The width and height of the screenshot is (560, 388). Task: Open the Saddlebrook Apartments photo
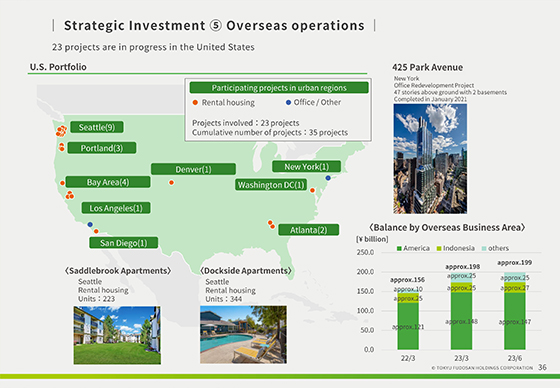[117, 335]
